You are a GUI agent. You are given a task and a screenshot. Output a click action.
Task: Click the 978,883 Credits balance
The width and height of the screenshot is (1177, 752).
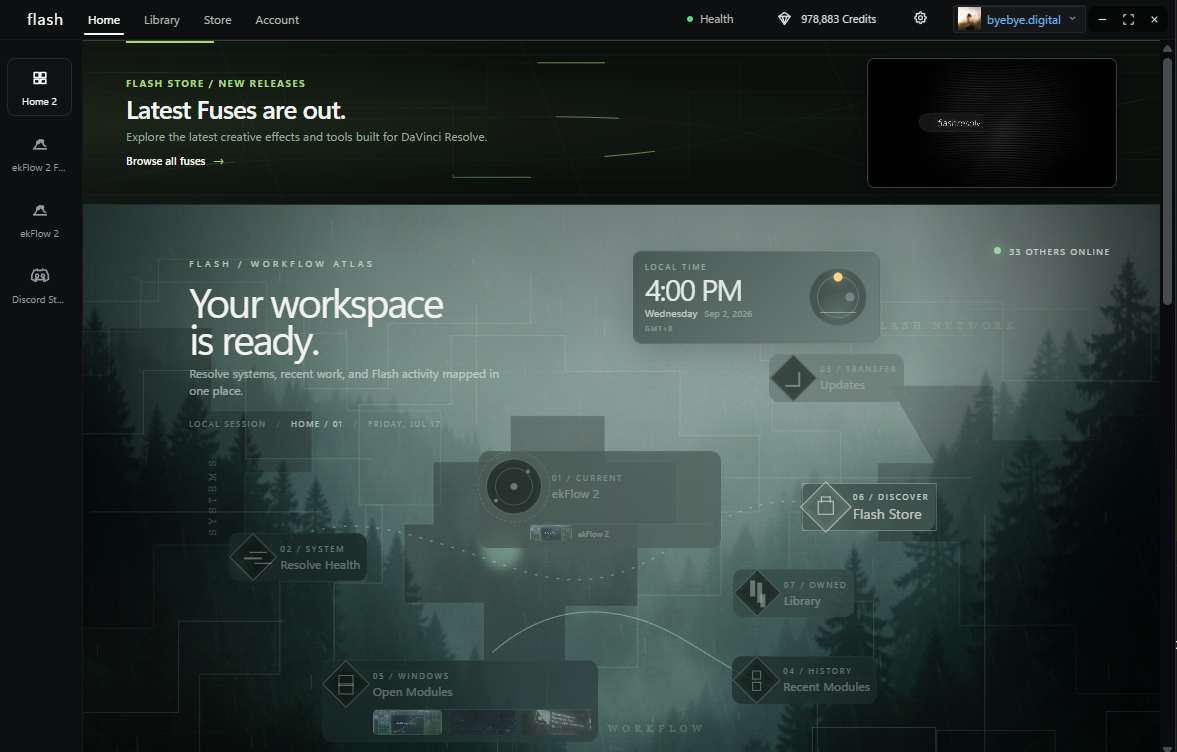[838, 20]
